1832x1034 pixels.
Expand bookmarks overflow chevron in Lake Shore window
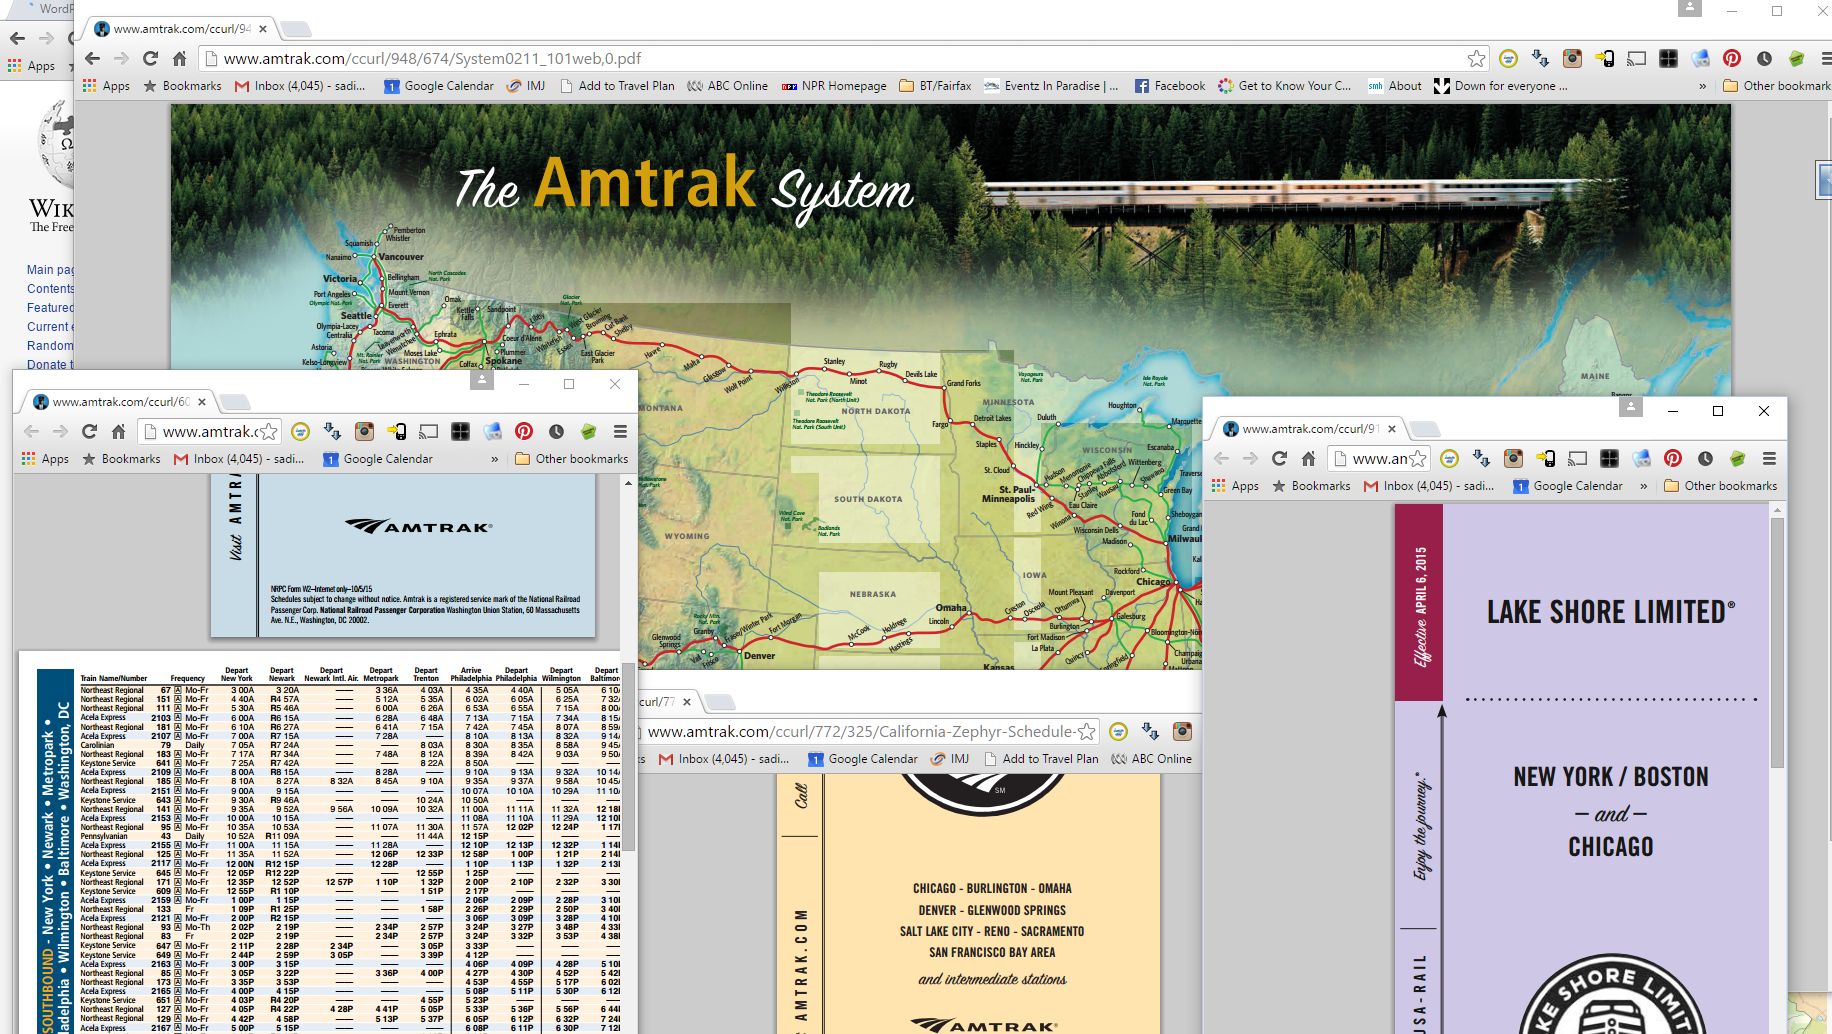point(1644,486)
